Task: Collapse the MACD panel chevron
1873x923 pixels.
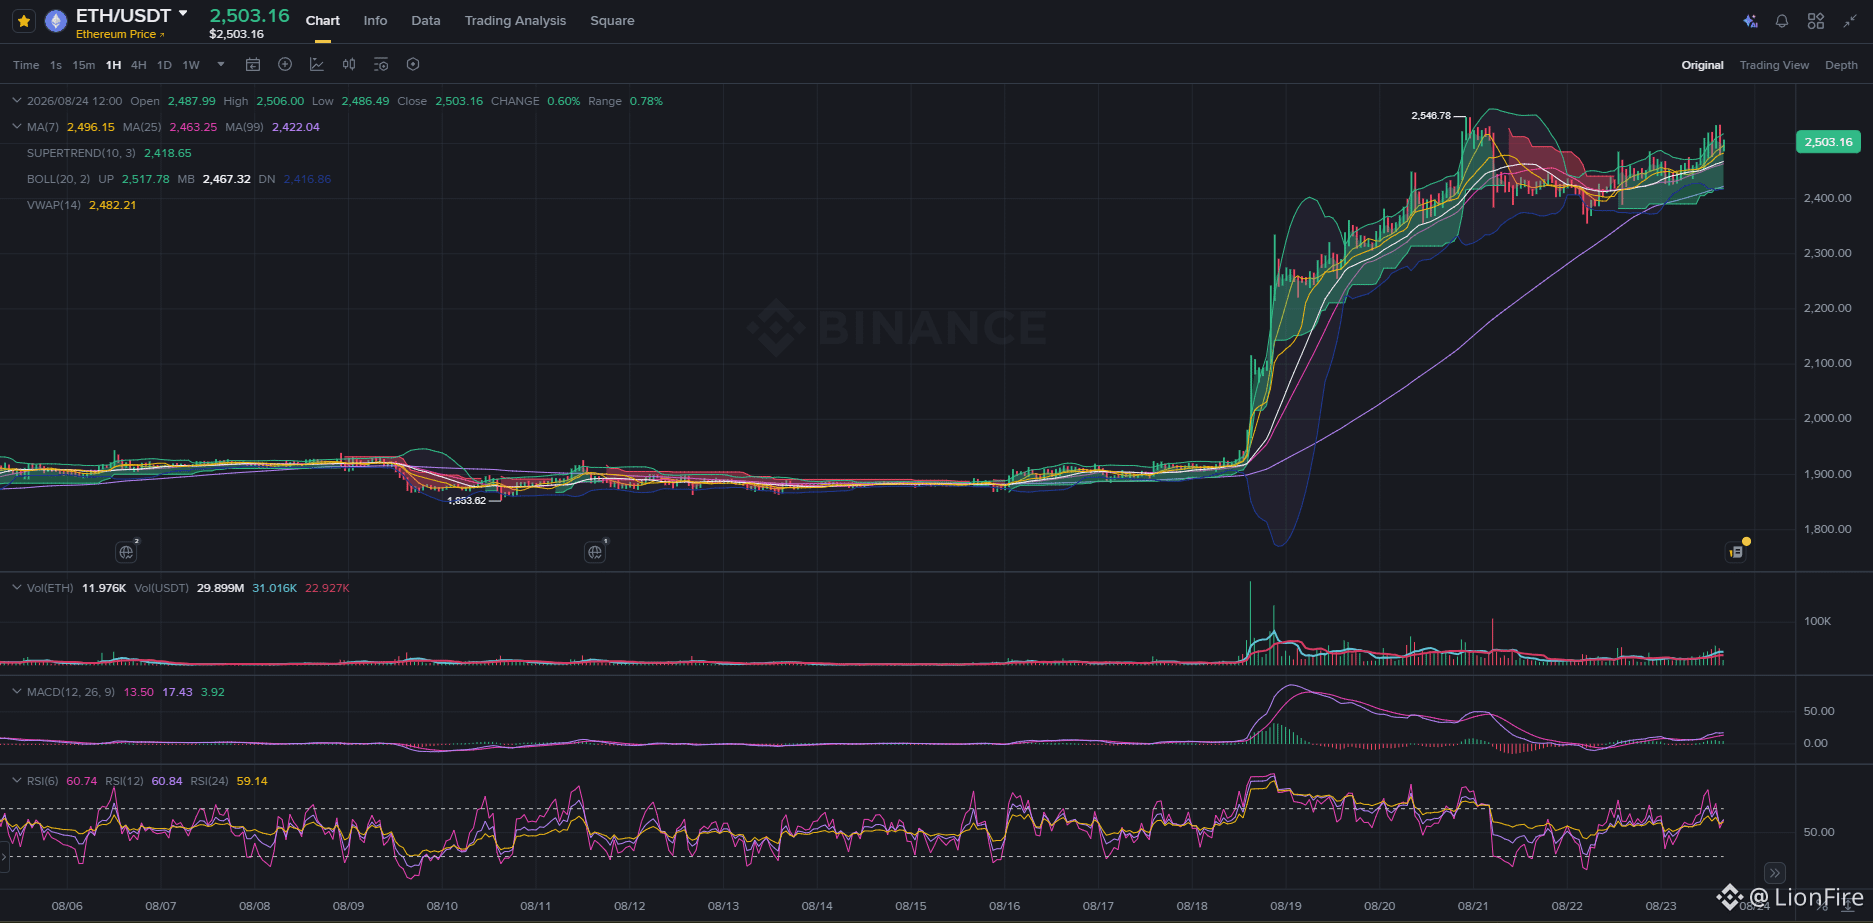Action: point(16,692)
